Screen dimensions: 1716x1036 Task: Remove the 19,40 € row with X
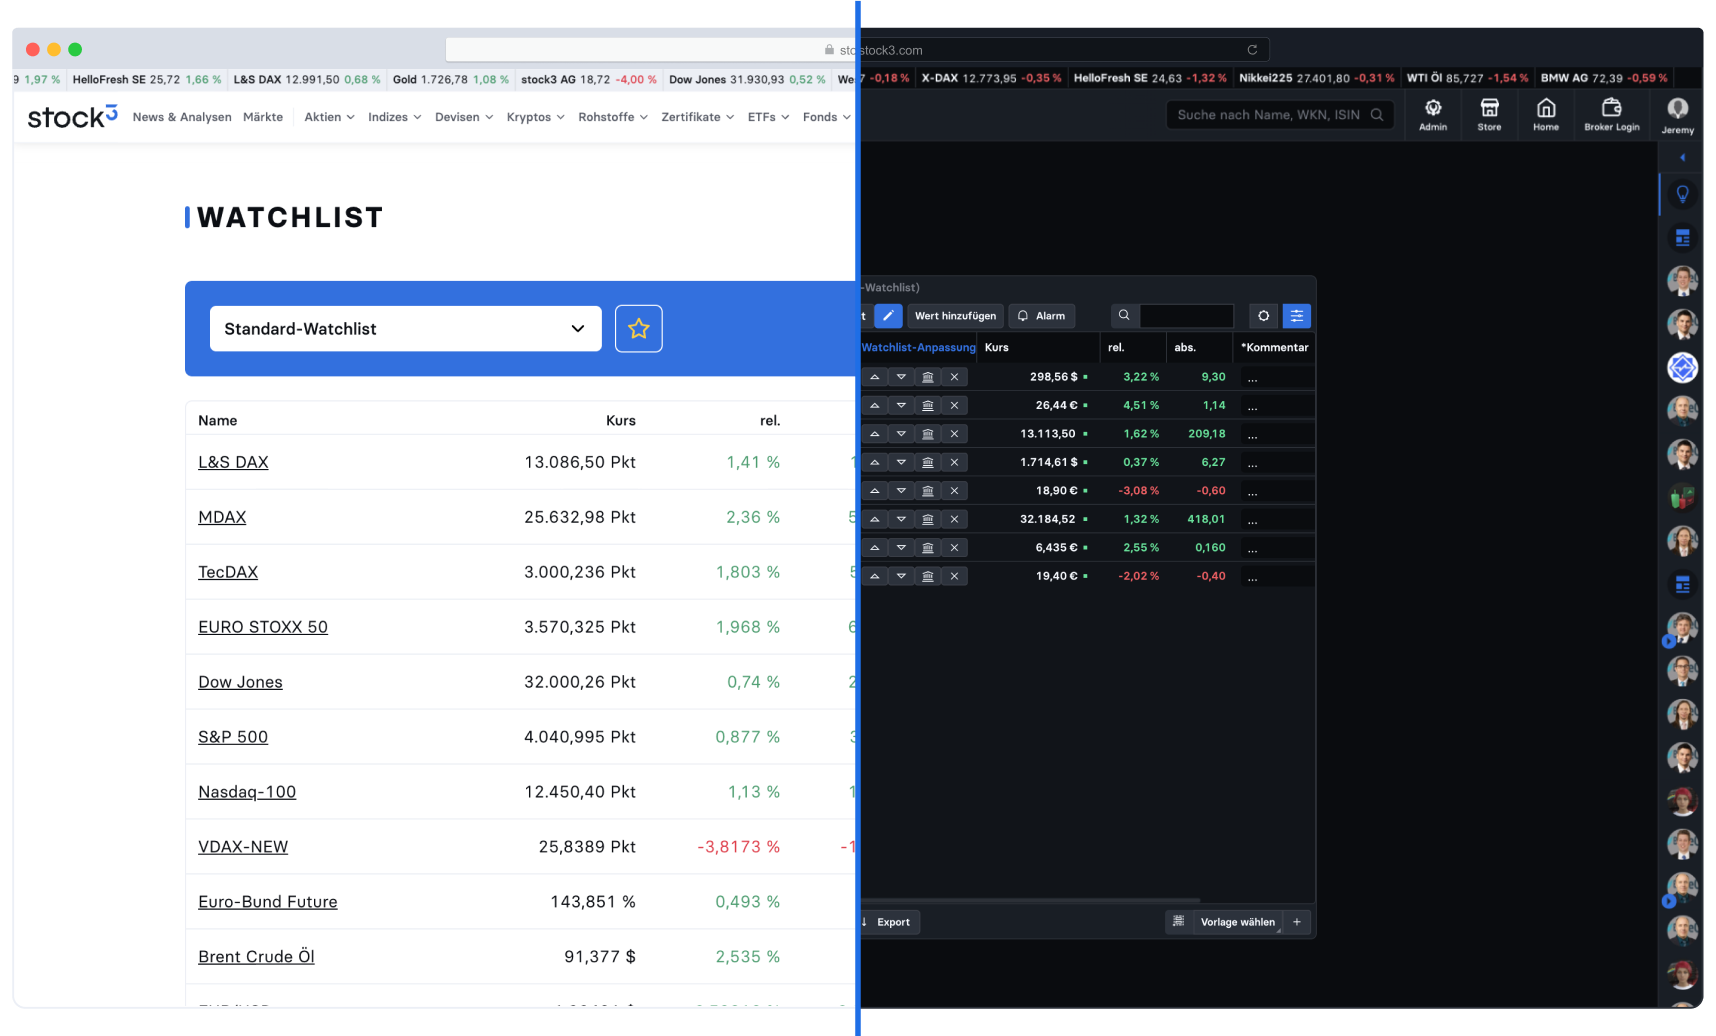click(x=954, y=576)
